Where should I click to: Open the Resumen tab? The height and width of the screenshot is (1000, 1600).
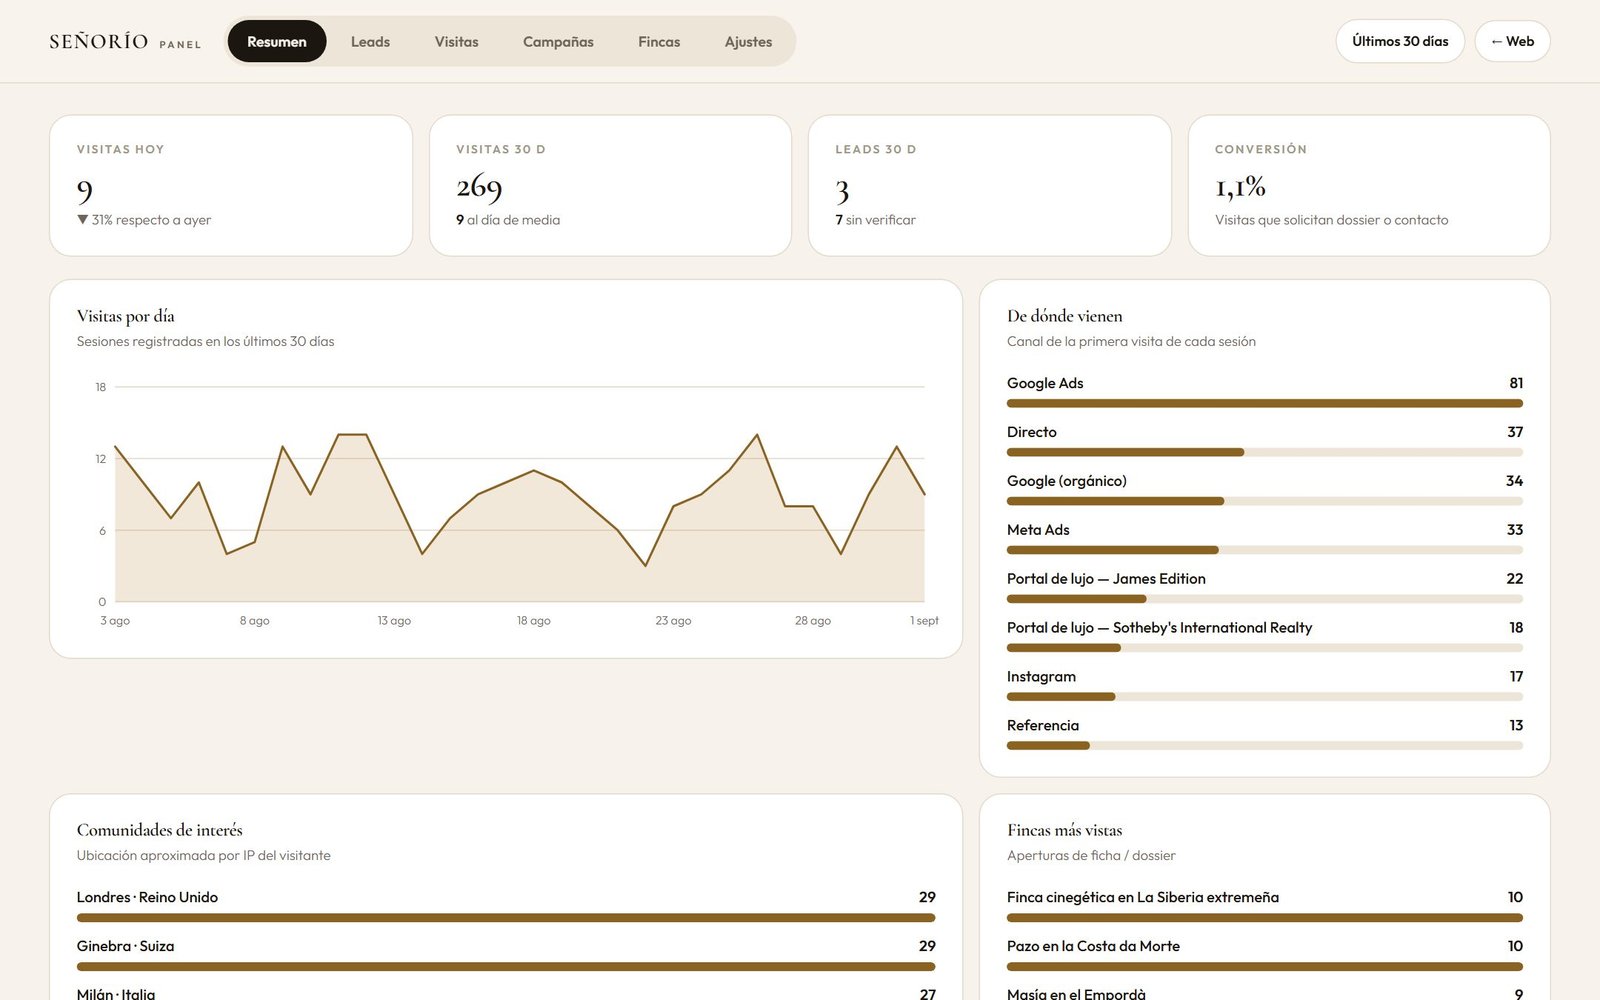pyautogui.click(x=277, y=41)
